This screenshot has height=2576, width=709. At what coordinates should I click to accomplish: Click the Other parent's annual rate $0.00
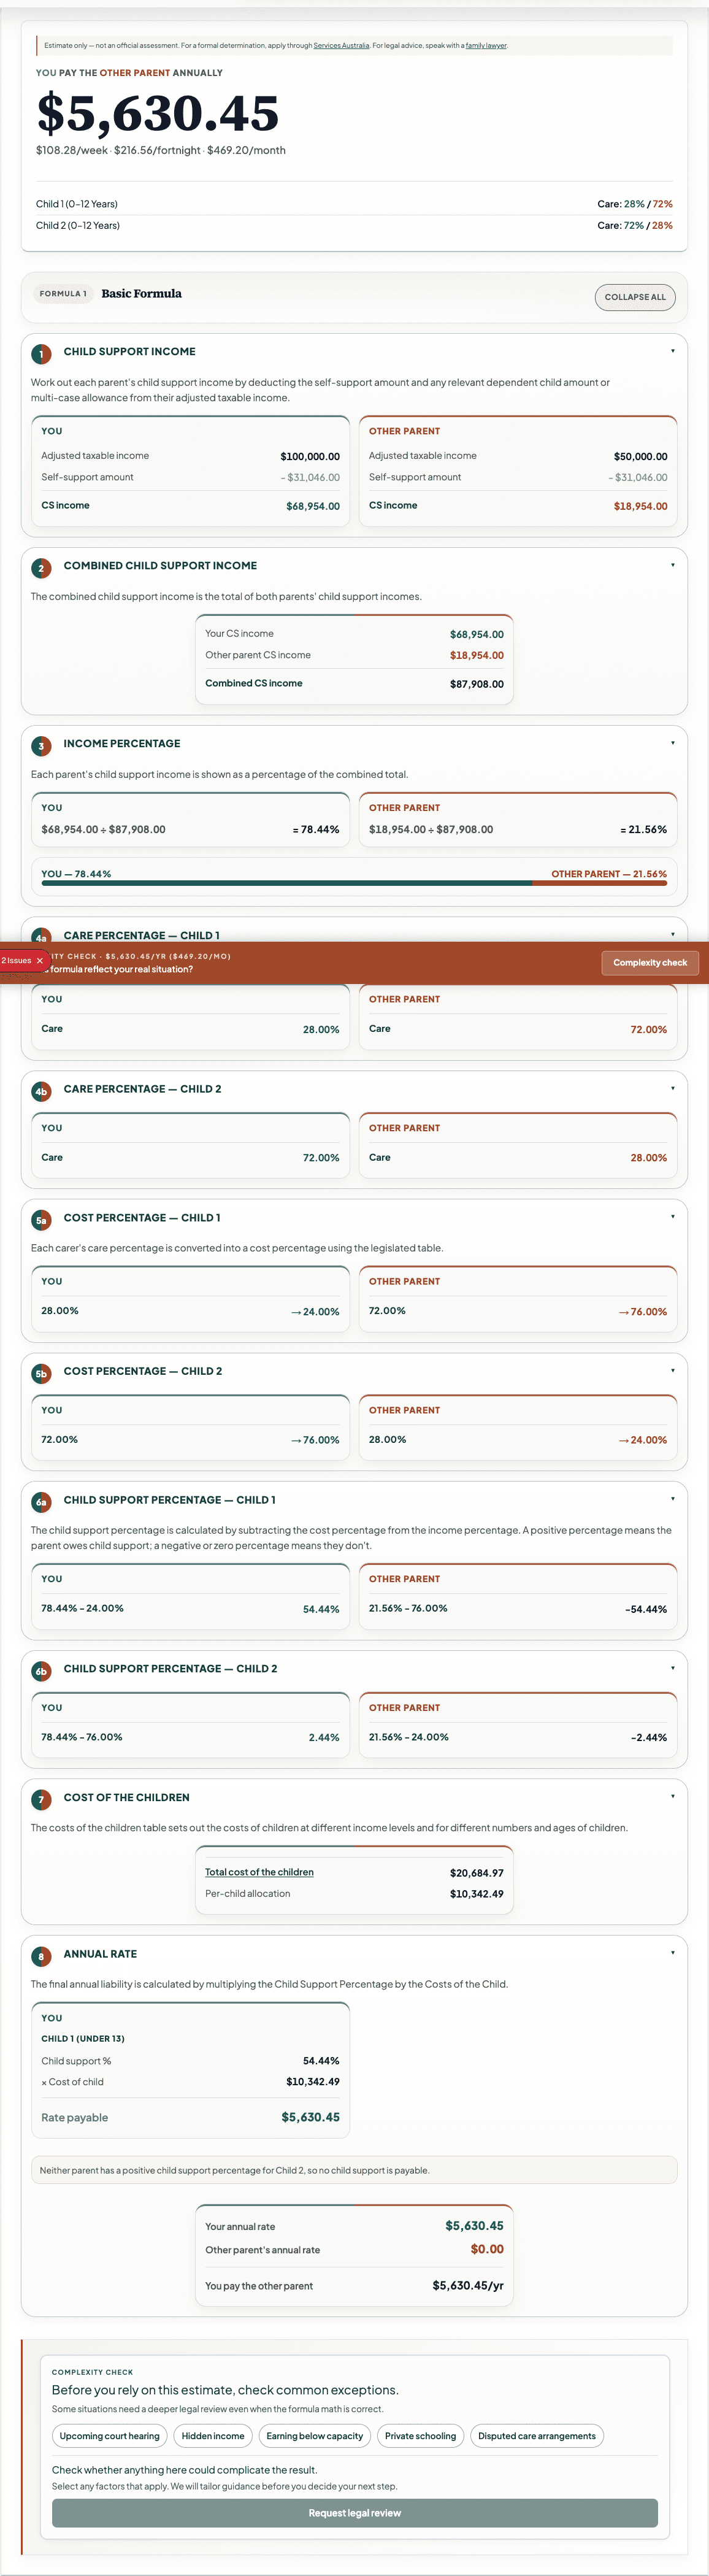[487, 2249]
